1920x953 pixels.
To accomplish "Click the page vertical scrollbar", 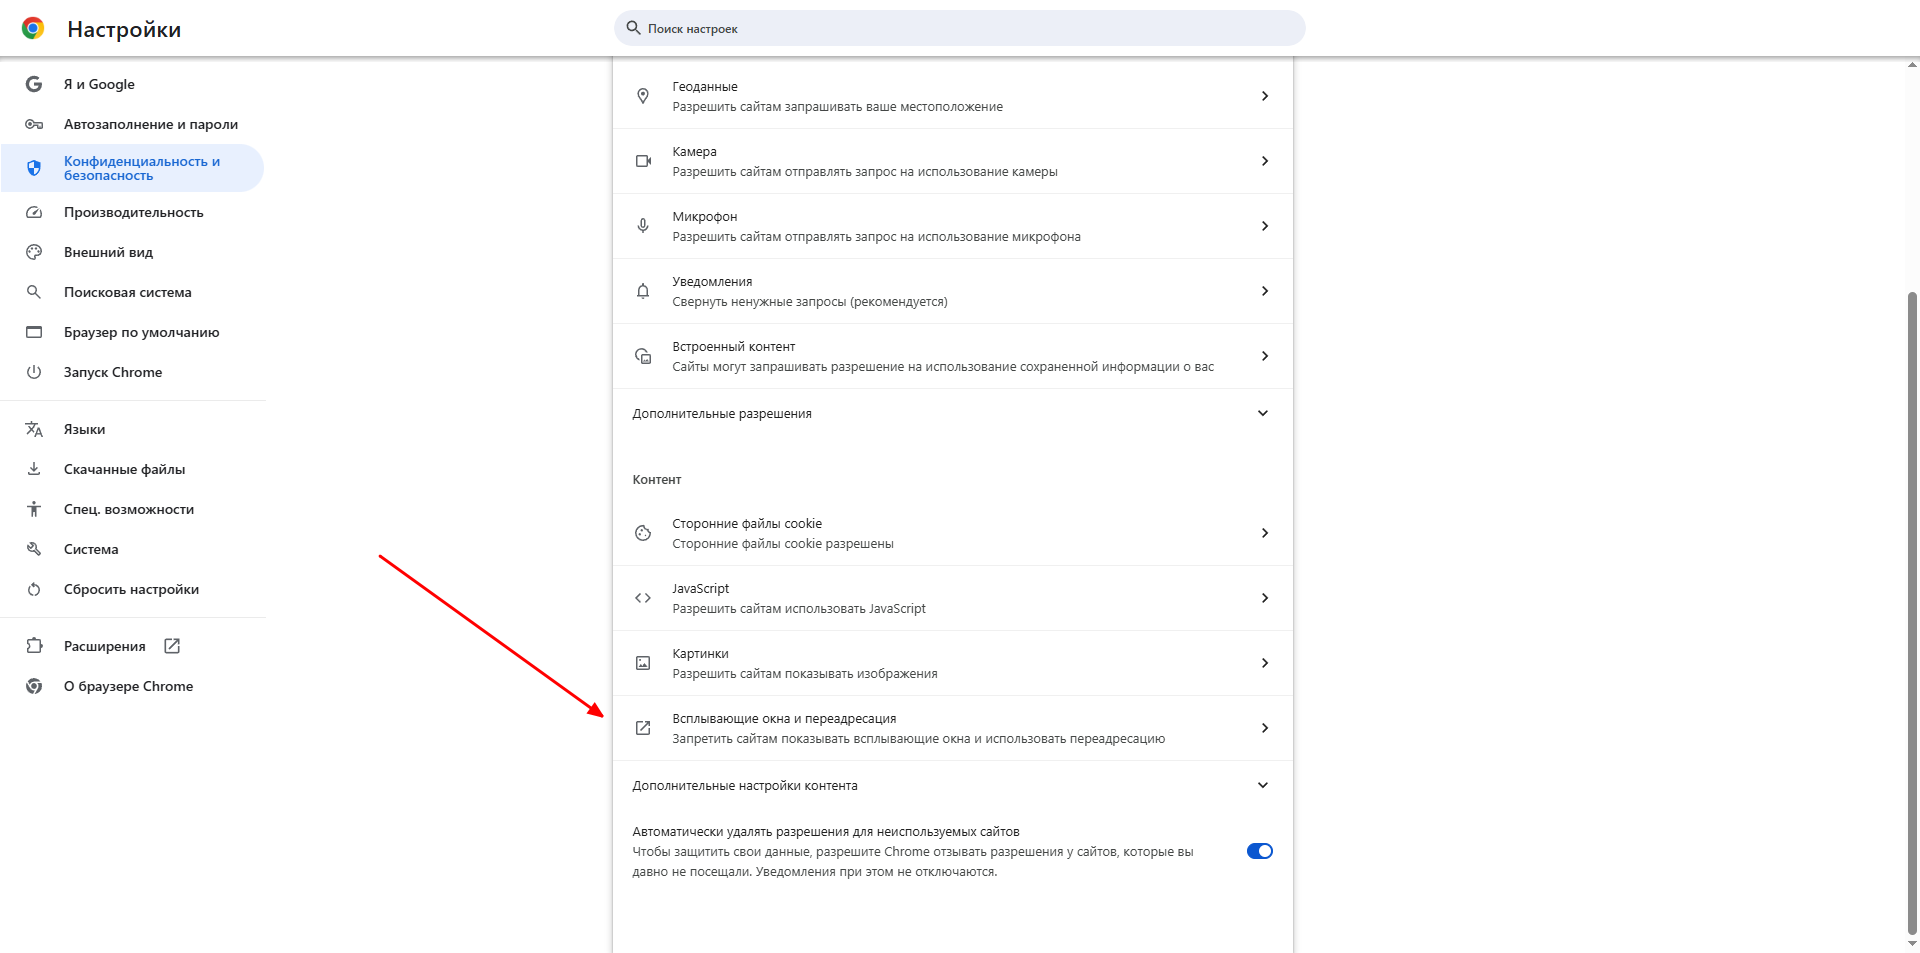I will coord(1912,600).
